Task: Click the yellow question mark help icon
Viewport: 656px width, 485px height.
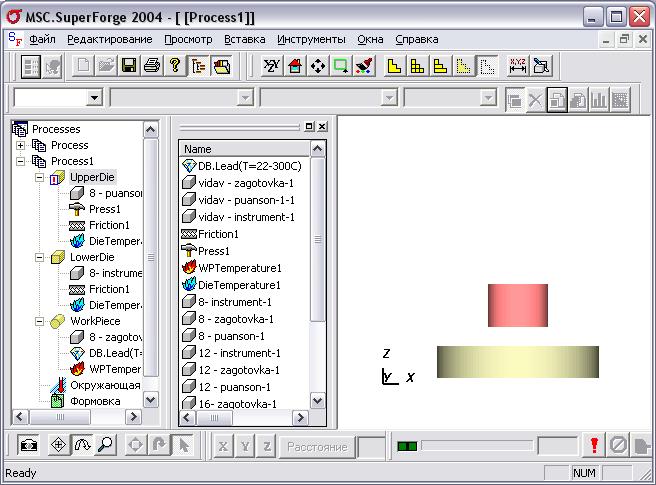Action: tap(175, 66)
